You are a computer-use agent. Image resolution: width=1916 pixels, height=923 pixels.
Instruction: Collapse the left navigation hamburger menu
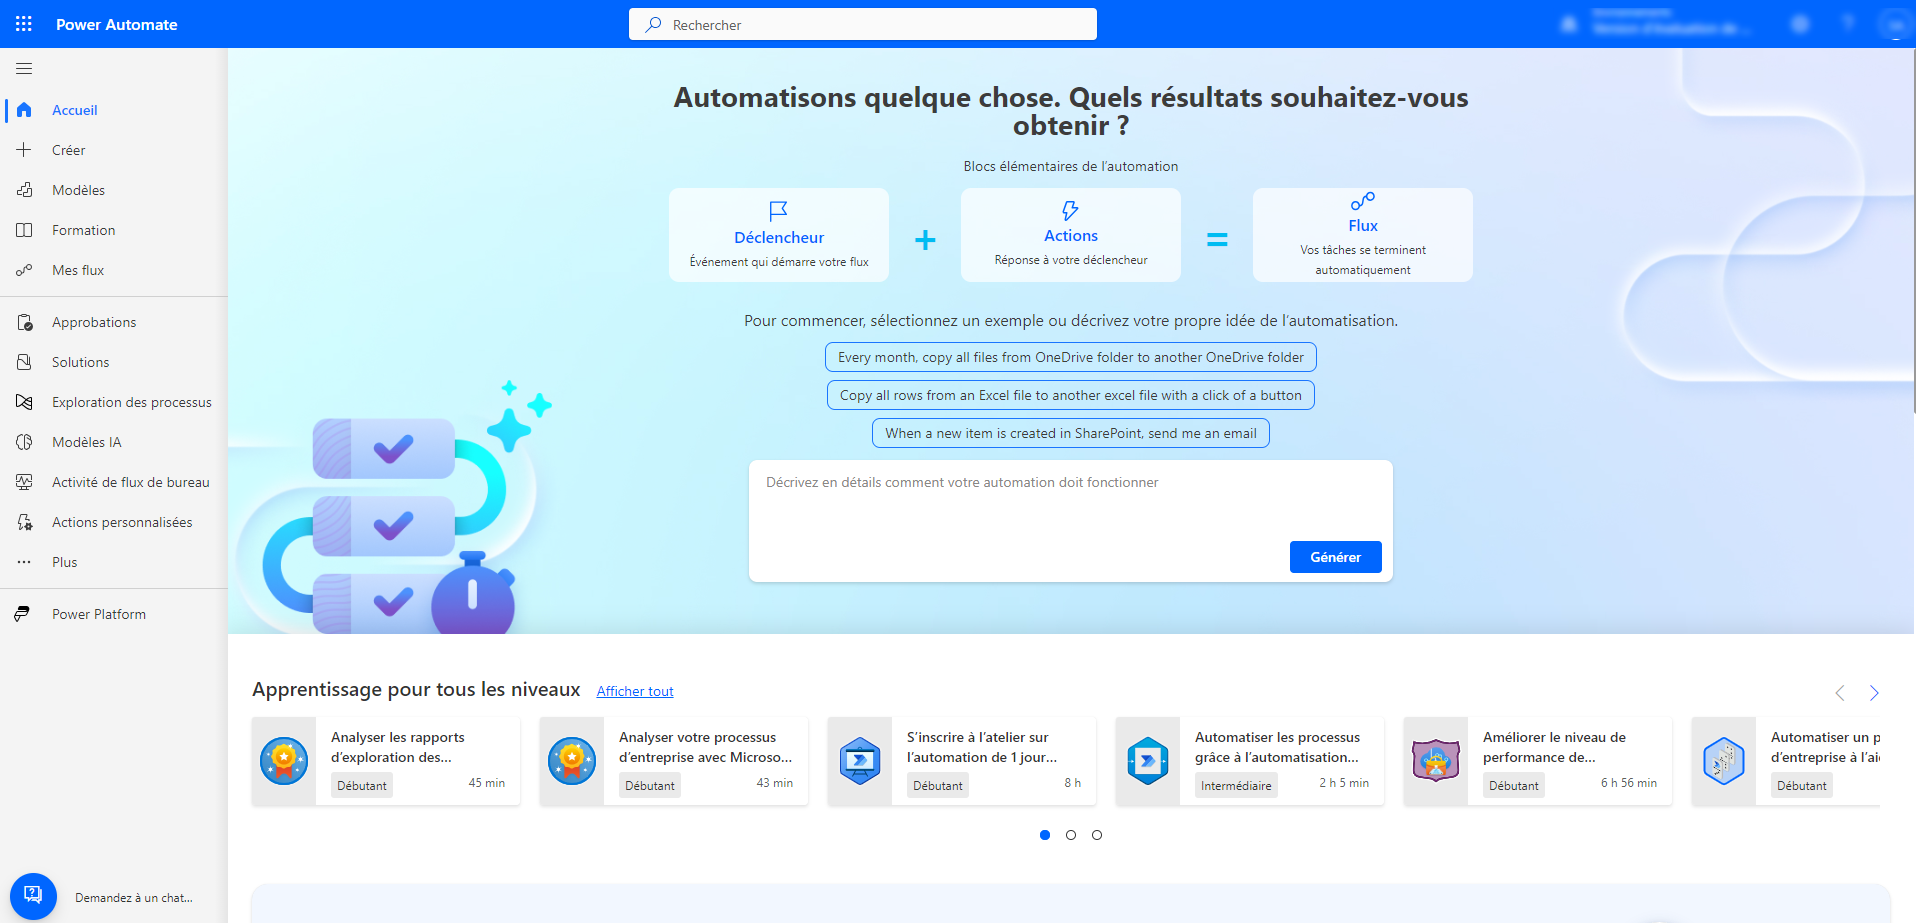(24, 69)
